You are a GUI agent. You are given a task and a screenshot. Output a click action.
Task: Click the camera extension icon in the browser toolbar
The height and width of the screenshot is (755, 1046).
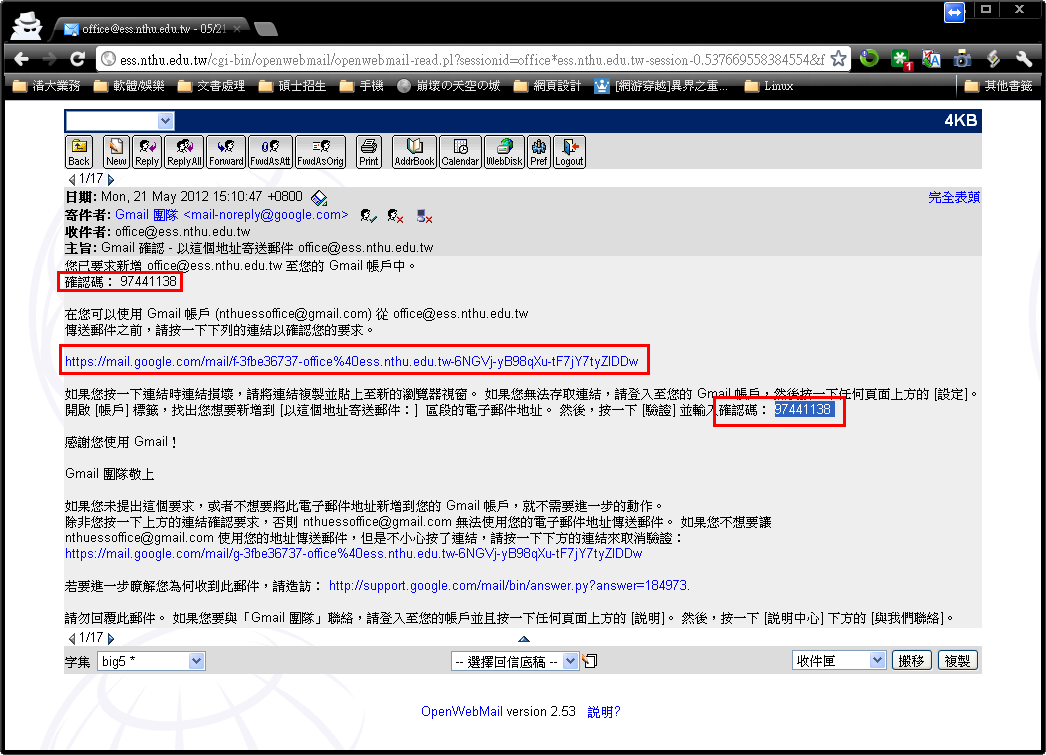pos(962,59)
